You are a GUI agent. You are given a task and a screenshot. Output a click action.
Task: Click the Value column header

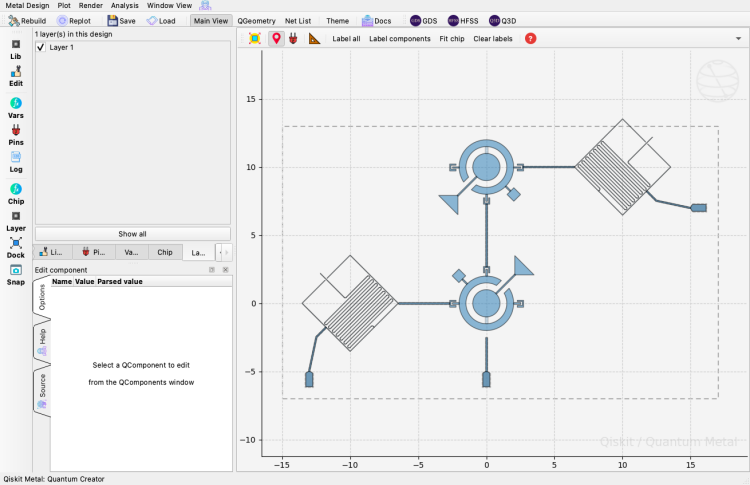click(x=85, y=282)
